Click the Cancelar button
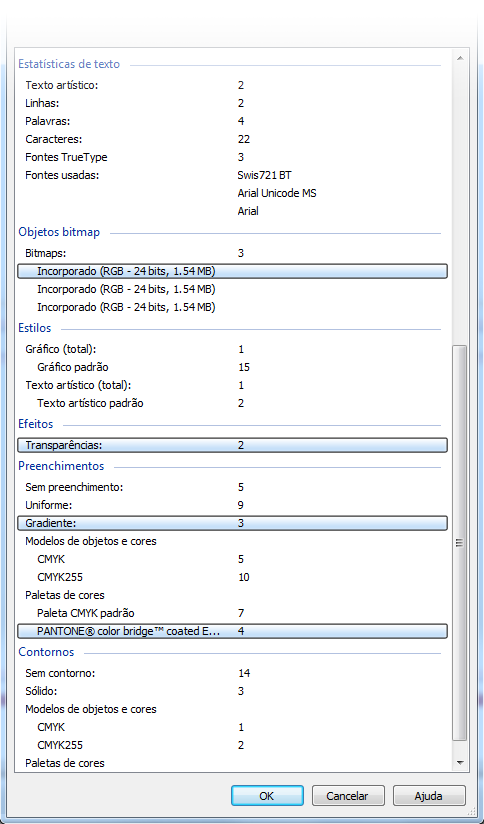 (348, 796)
